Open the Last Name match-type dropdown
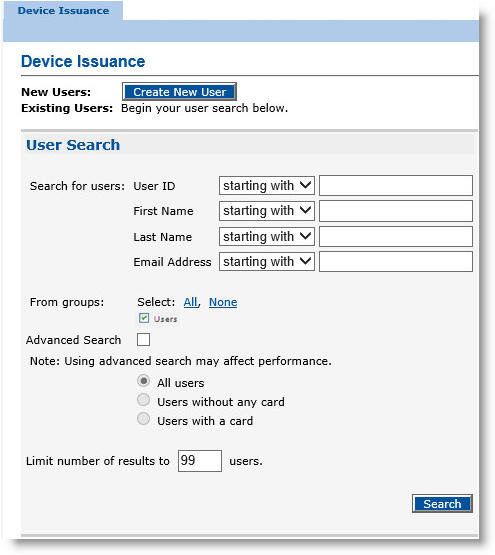Screen dimensions: 495x555 [267, 236]
